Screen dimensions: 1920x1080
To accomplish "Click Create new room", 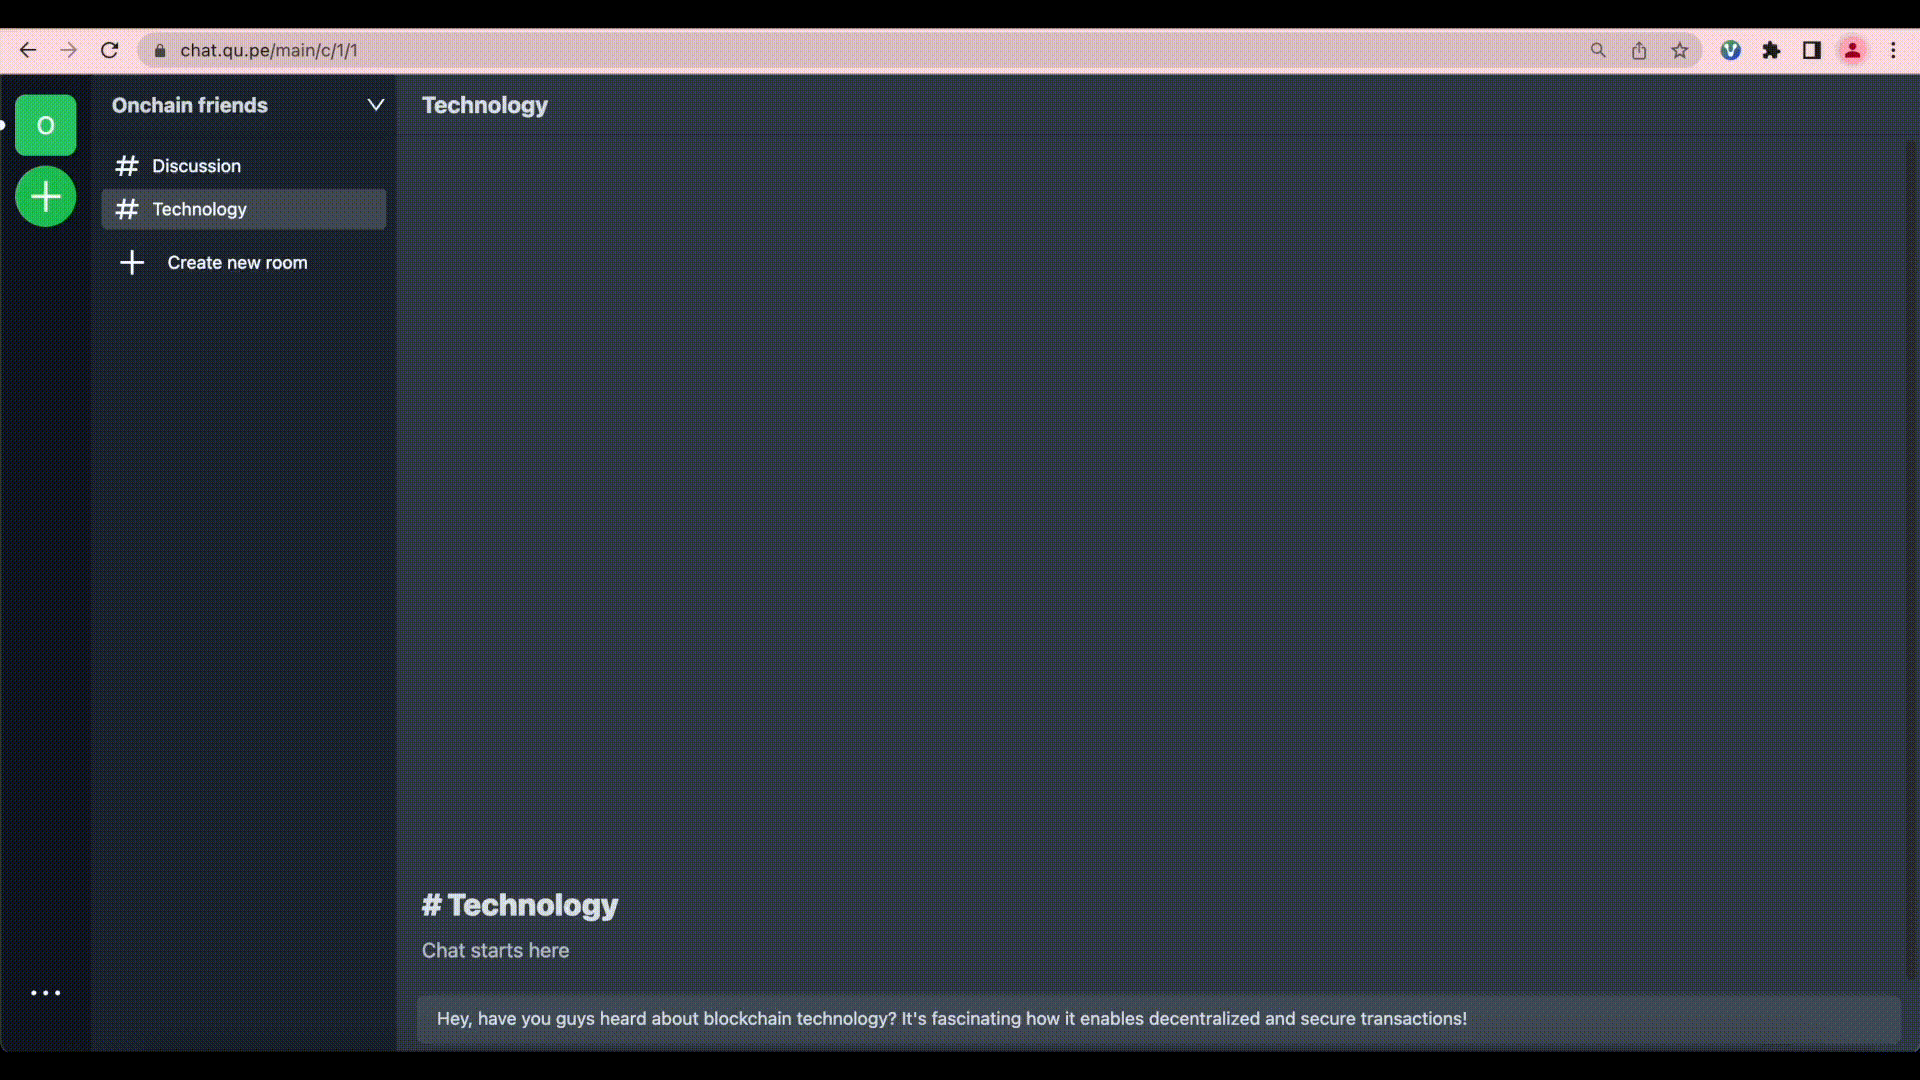I will click(x=237, y=263).
